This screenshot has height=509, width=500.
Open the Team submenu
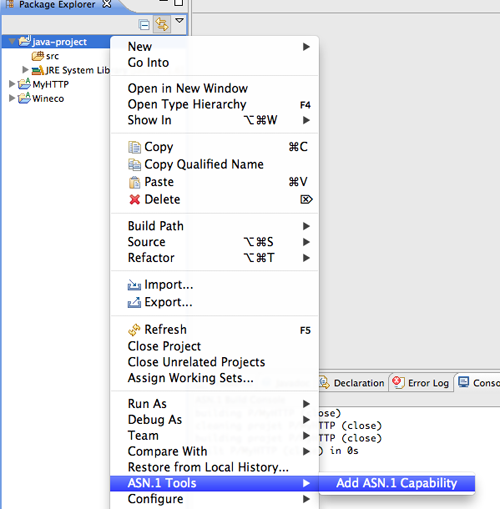[214, 436]
